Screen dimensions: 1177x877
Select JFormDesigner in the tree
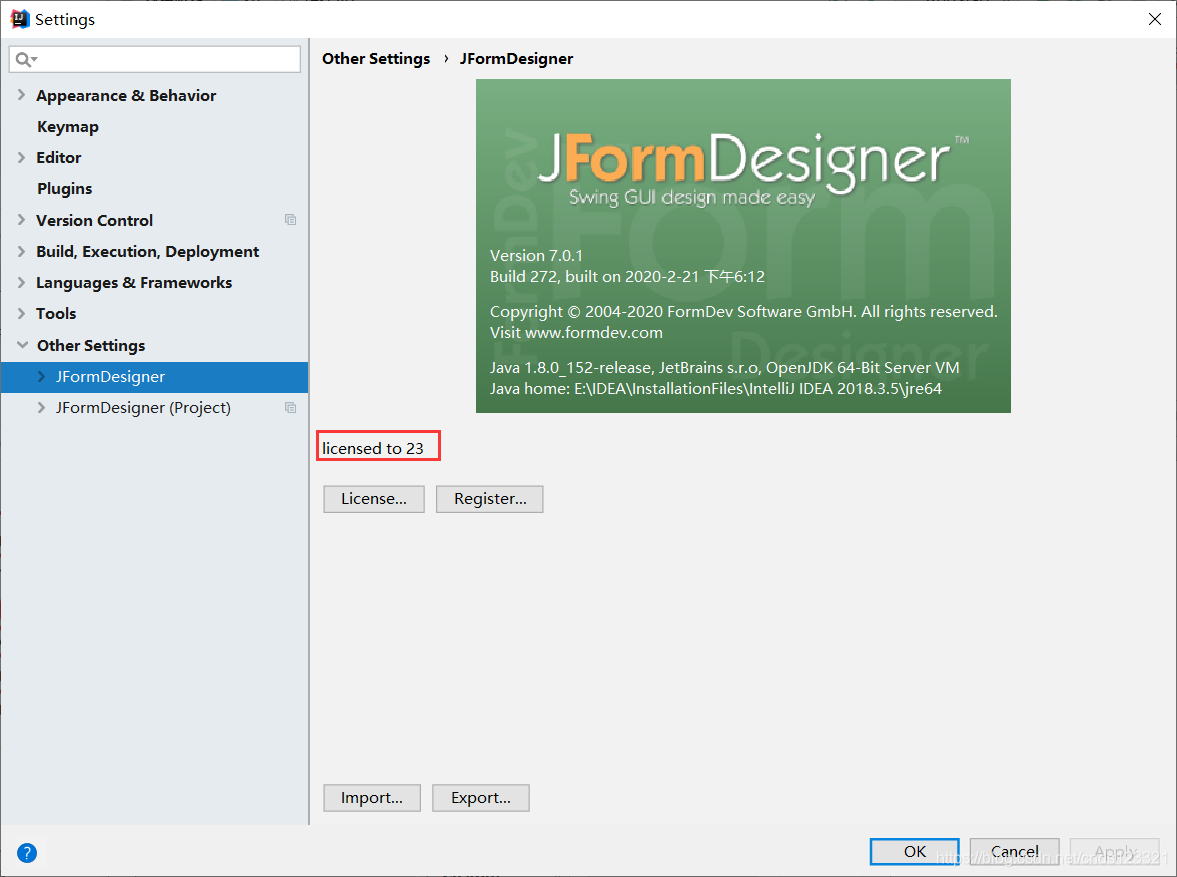pyautogui.click(x=110, y=377)
